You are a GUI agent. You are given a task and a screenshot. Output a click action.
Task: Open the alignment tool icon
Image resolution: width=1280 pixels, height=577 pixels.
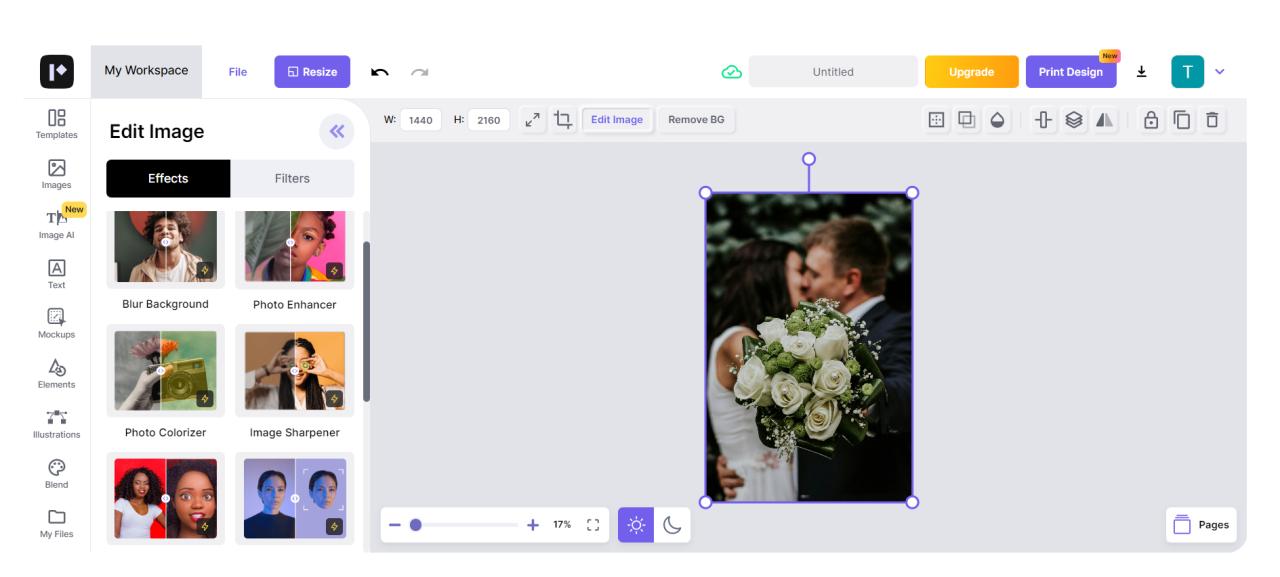1044,120
